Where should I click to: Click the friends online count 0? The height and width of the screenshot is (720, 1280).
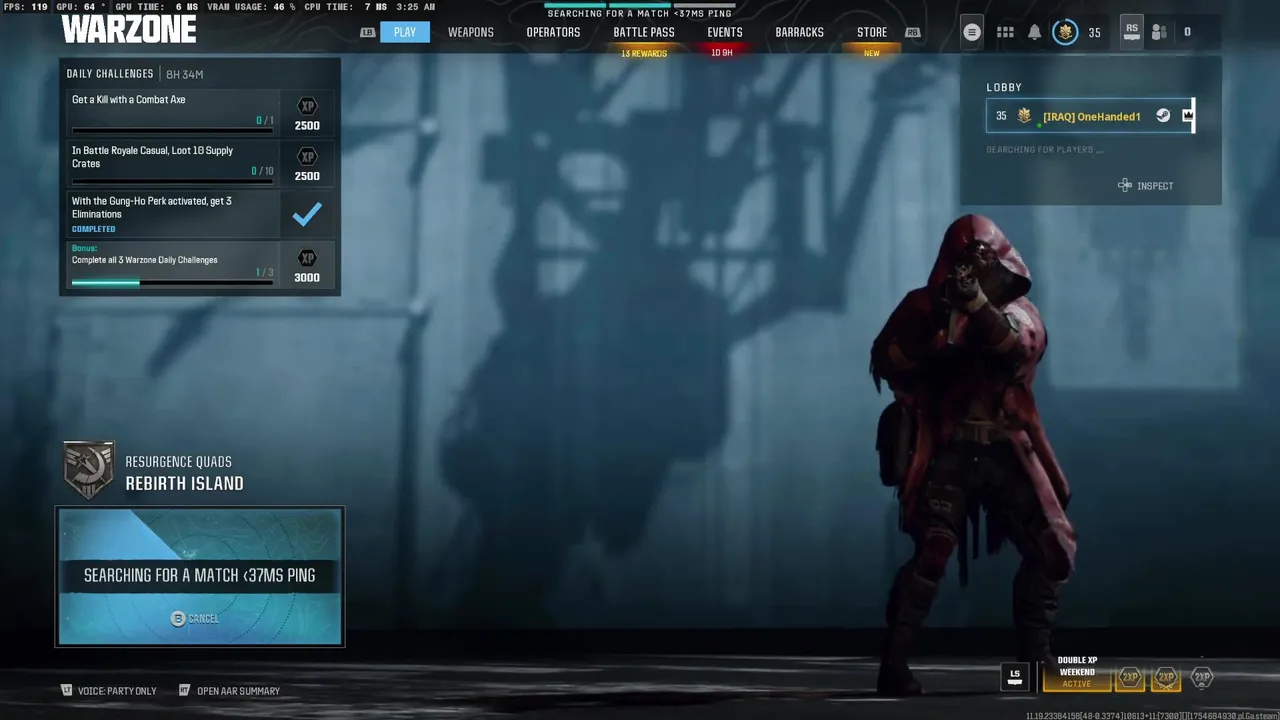[x=1187, y=32]
